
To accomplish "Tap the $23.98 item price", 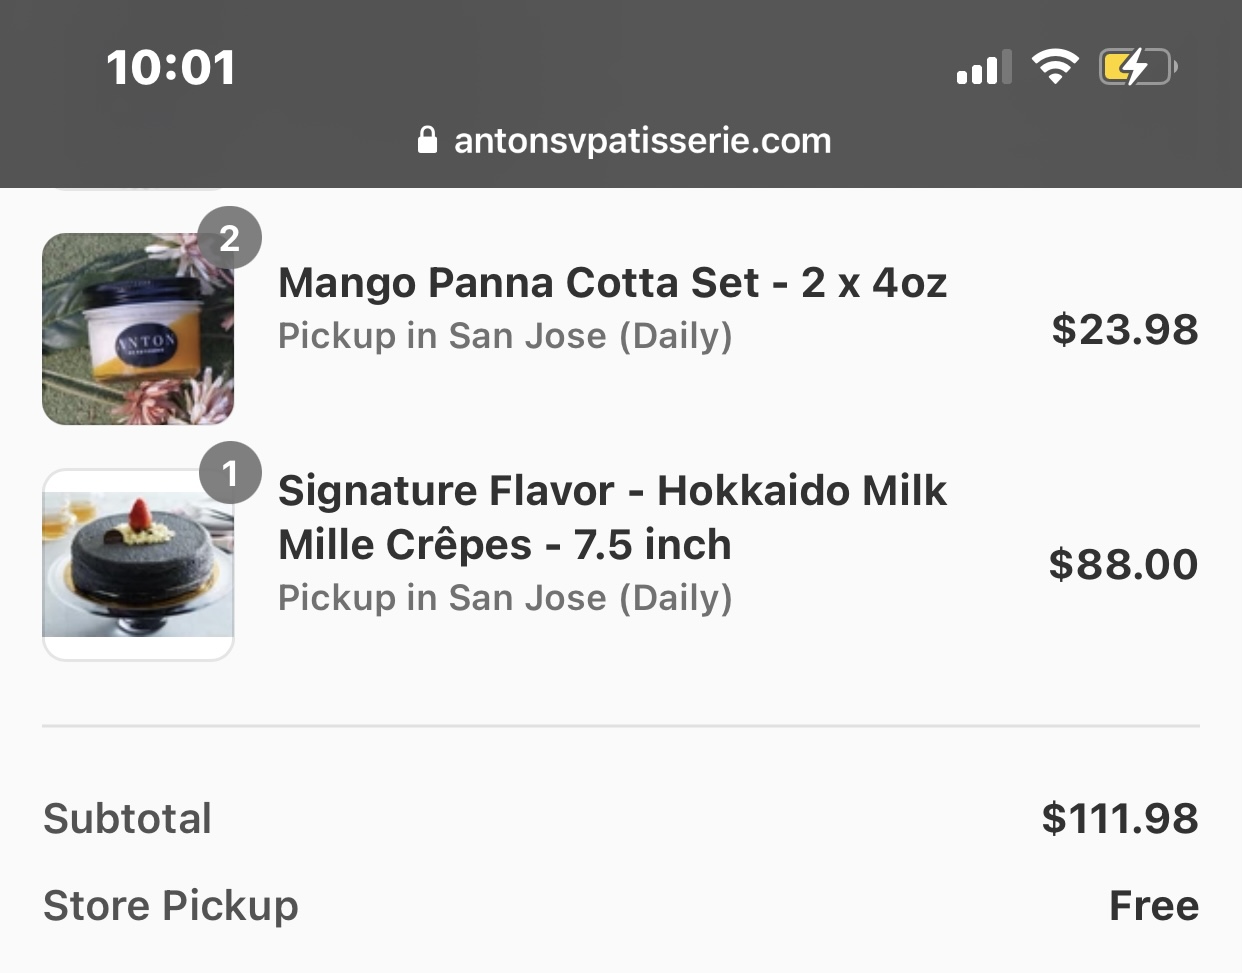I will pyautogui.click(x=1124, y=329).
